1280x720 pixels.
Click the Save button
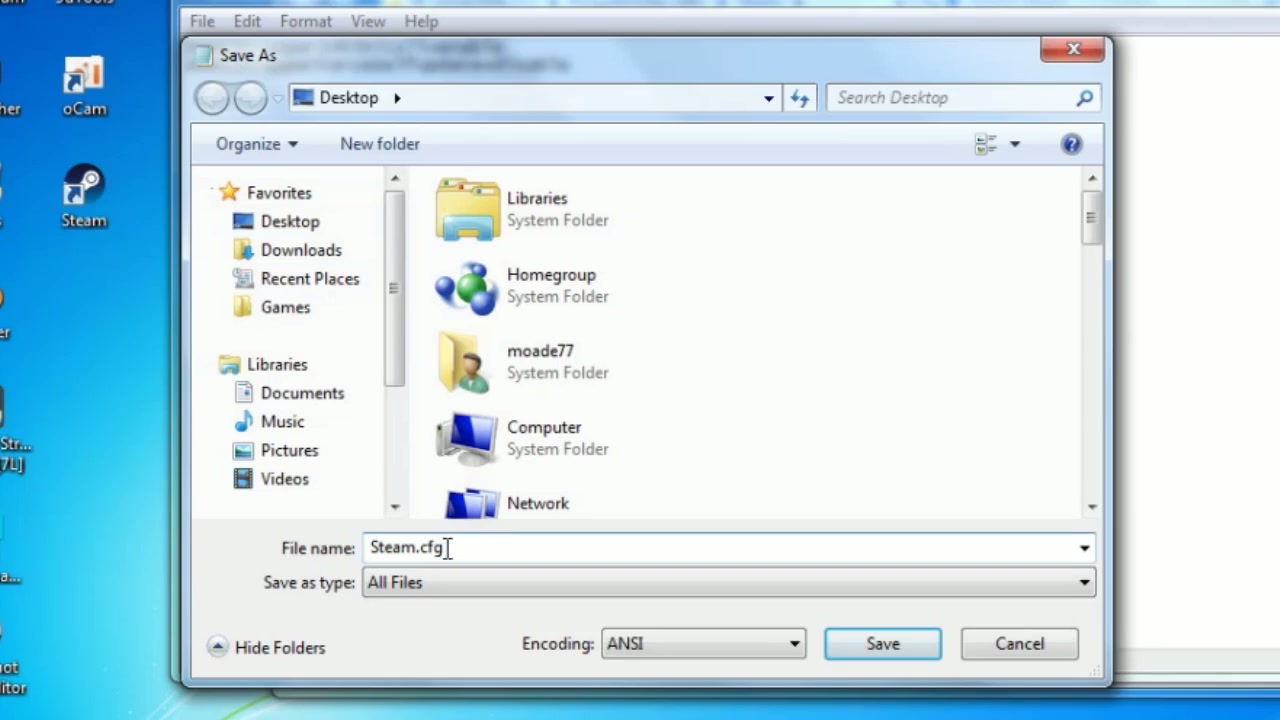[x=882, y=643]
